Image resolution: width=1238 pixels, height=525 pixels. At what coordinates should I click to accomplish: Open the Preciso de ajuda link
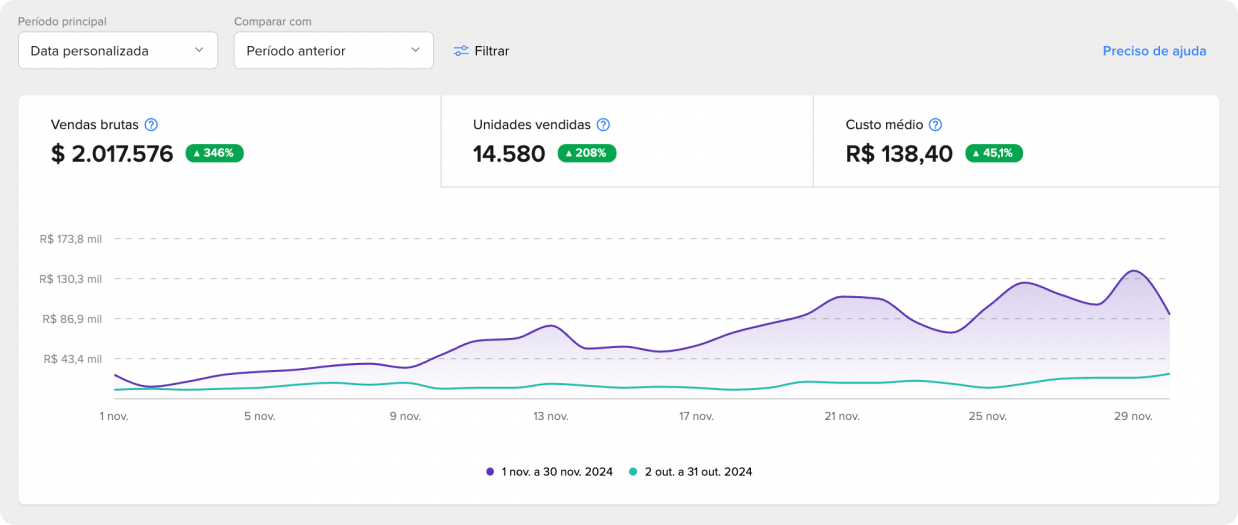[x=1154, y=51]
